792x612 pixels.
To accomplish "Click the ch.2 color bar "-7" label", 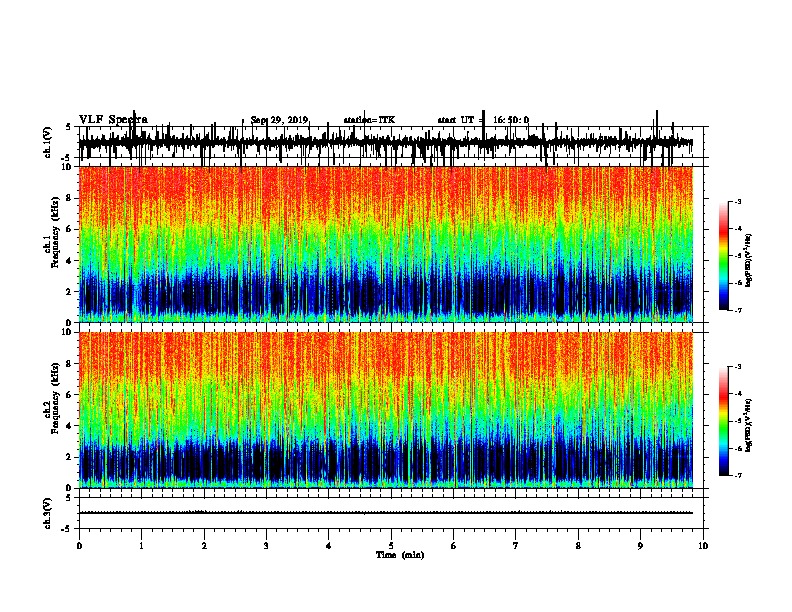I will [x=737, y=475].
